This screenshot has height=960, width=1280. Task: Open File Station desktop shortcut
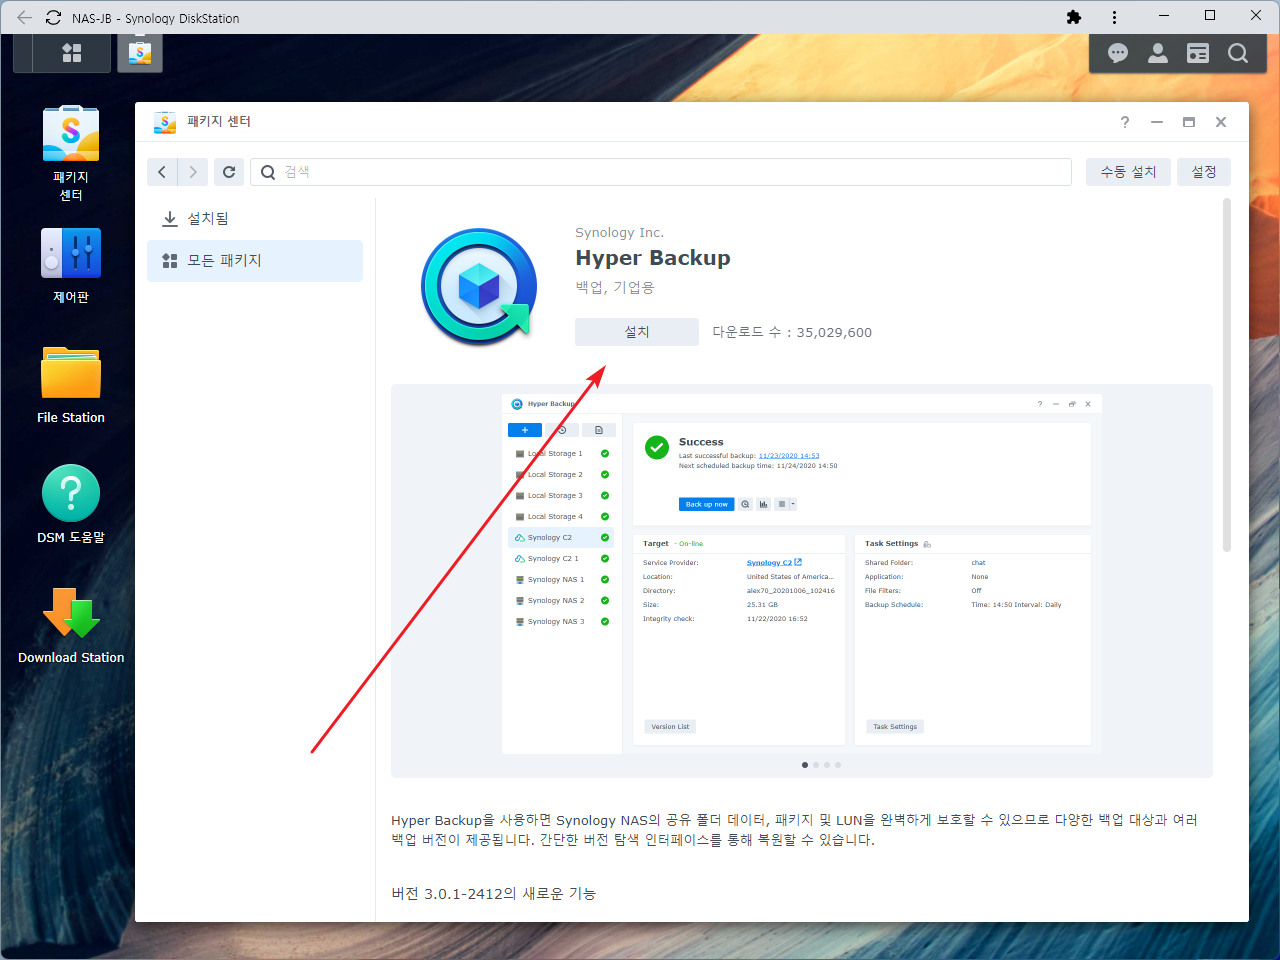71,385
